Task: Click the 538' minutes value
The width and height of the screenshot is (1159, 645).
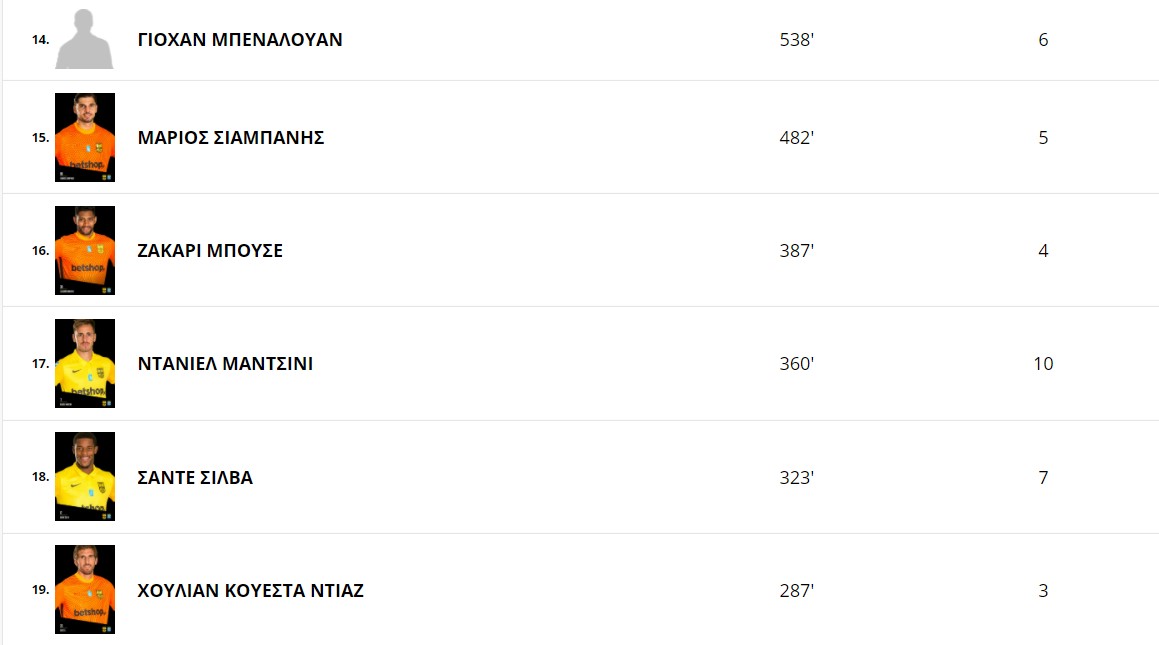Action: click(x=797, y=40)
